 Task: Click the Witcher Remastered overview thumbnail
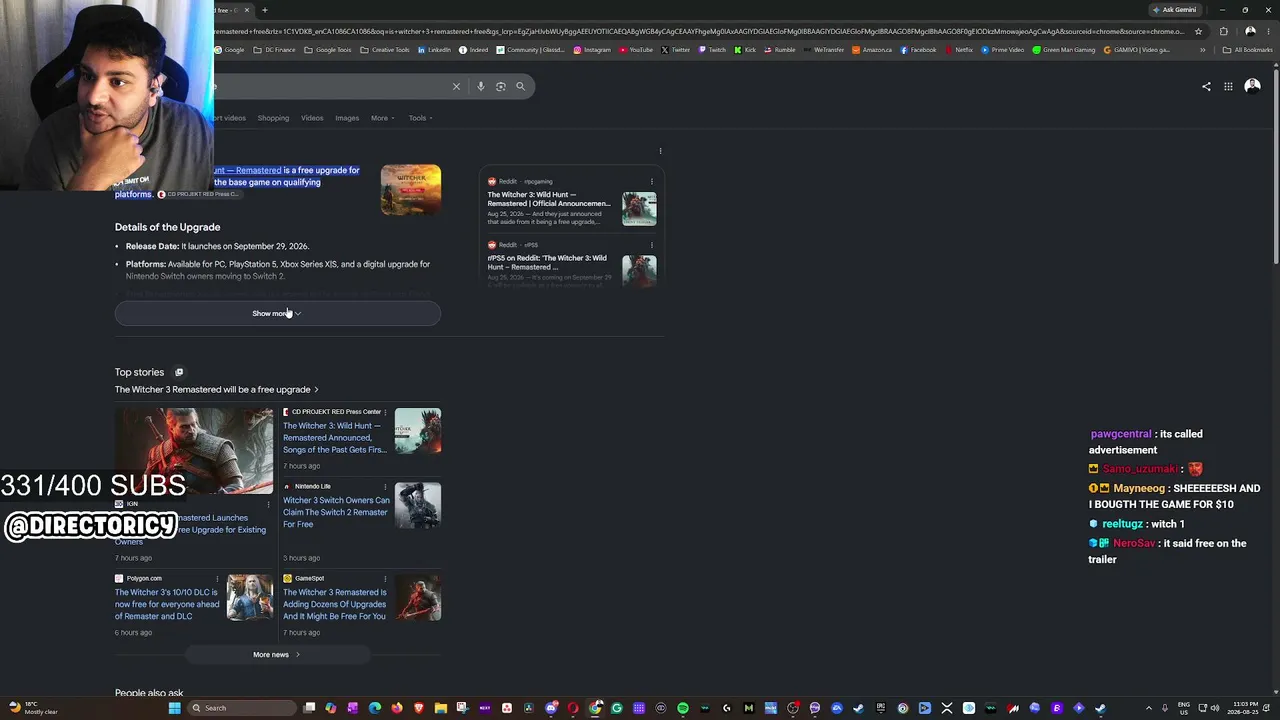(411, 190)
